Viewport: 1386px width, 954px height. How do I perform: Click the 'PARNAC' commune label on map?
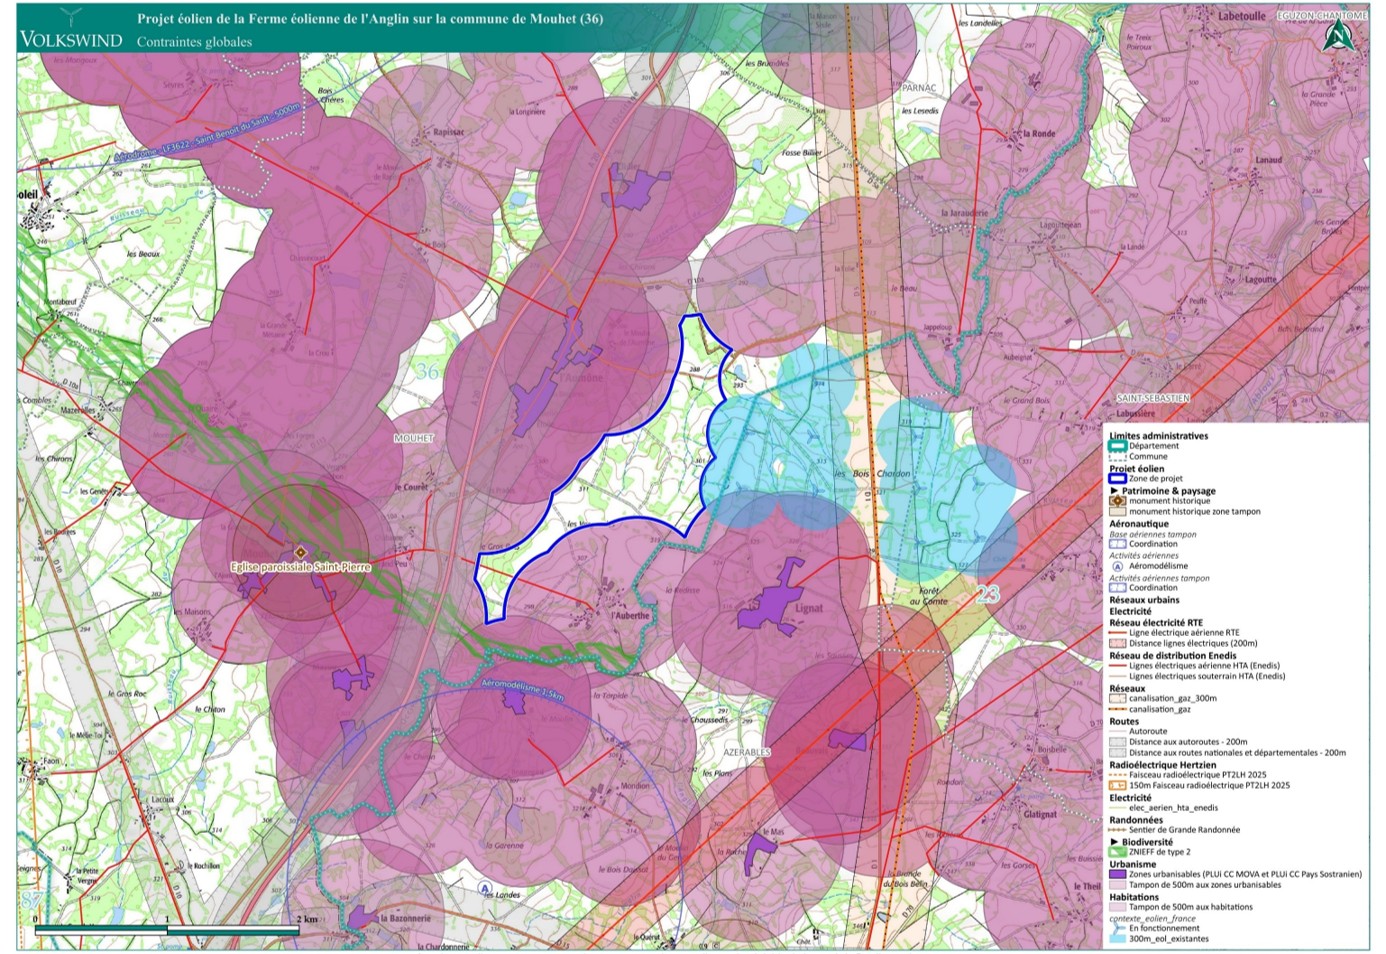pos(919,88)
